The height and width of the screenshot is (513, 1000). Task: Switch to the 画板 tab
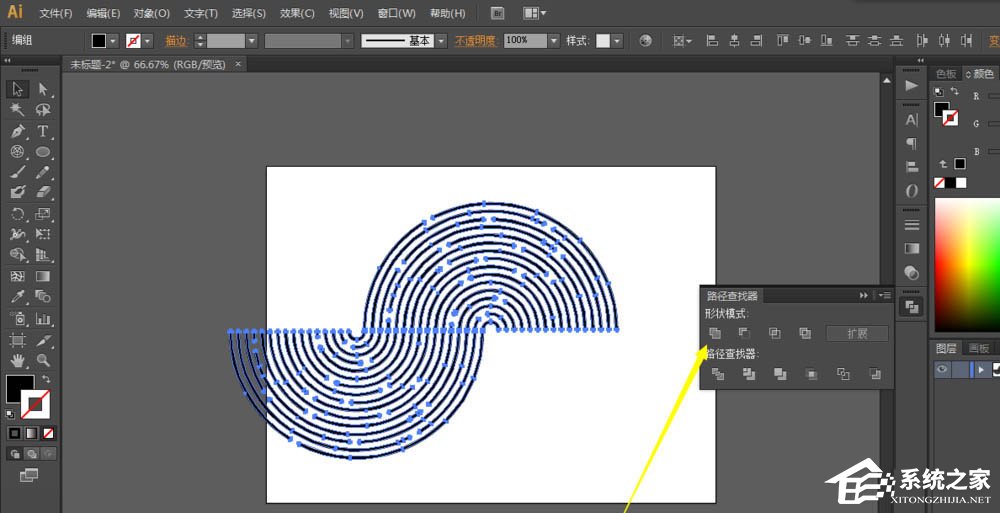978,348
